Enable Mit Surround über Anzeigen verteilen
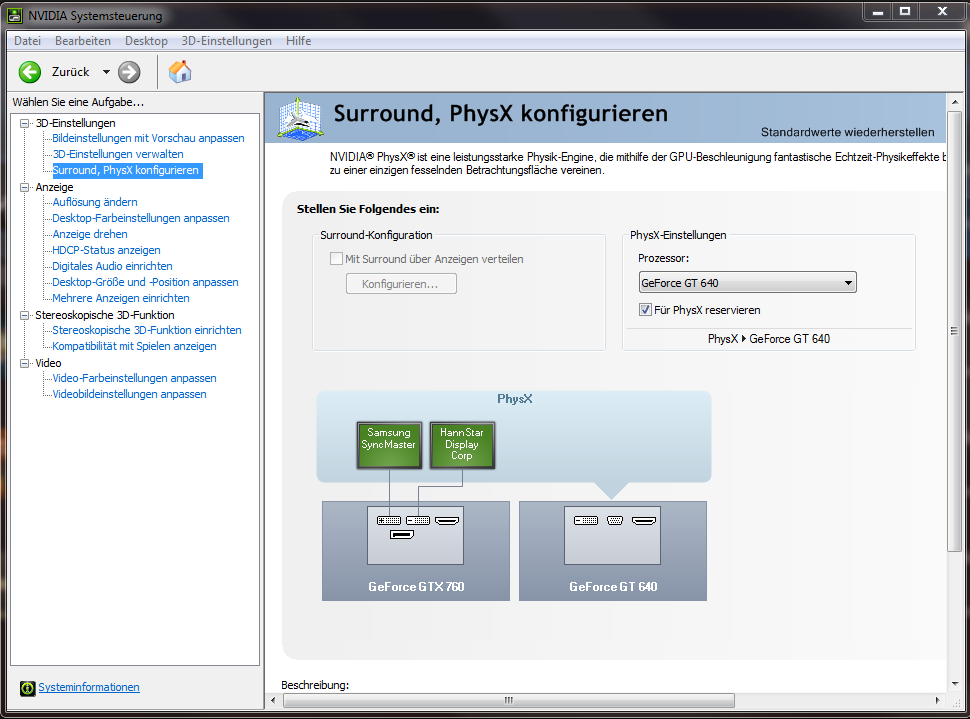This screenshot has width=970, height=719. (337, 259)
